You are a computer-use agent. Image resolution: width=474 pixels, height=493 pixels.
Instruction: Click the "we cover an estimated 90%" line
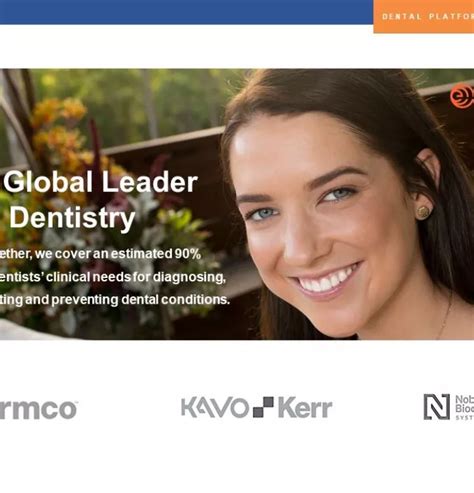click(x=118, y=254)
